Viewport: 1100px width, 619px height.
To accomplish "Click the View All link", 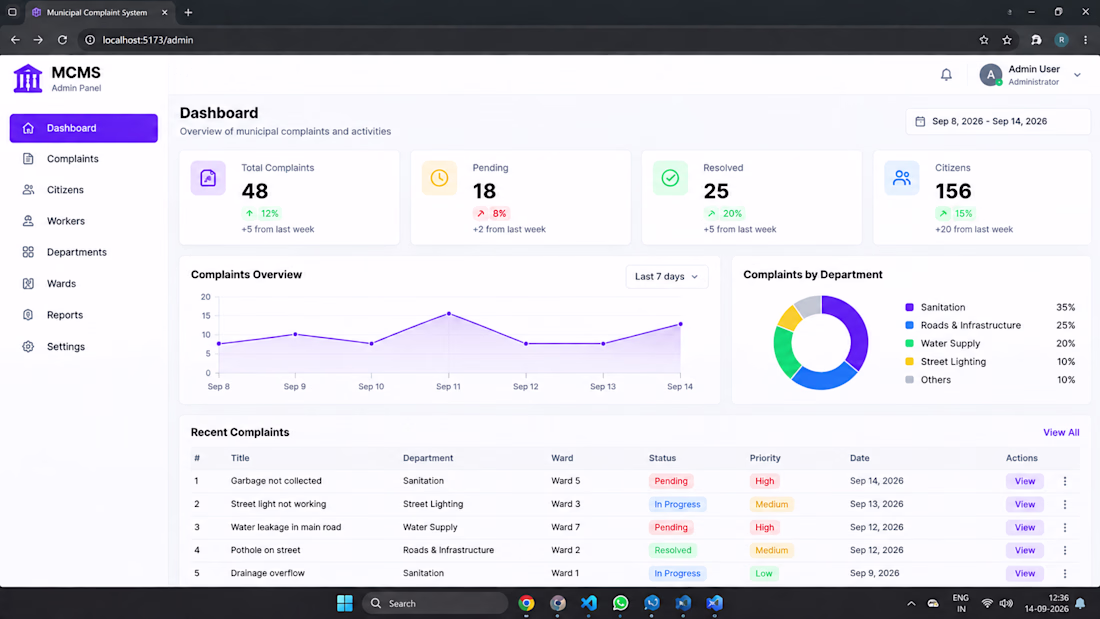I will coord(1061,432).
